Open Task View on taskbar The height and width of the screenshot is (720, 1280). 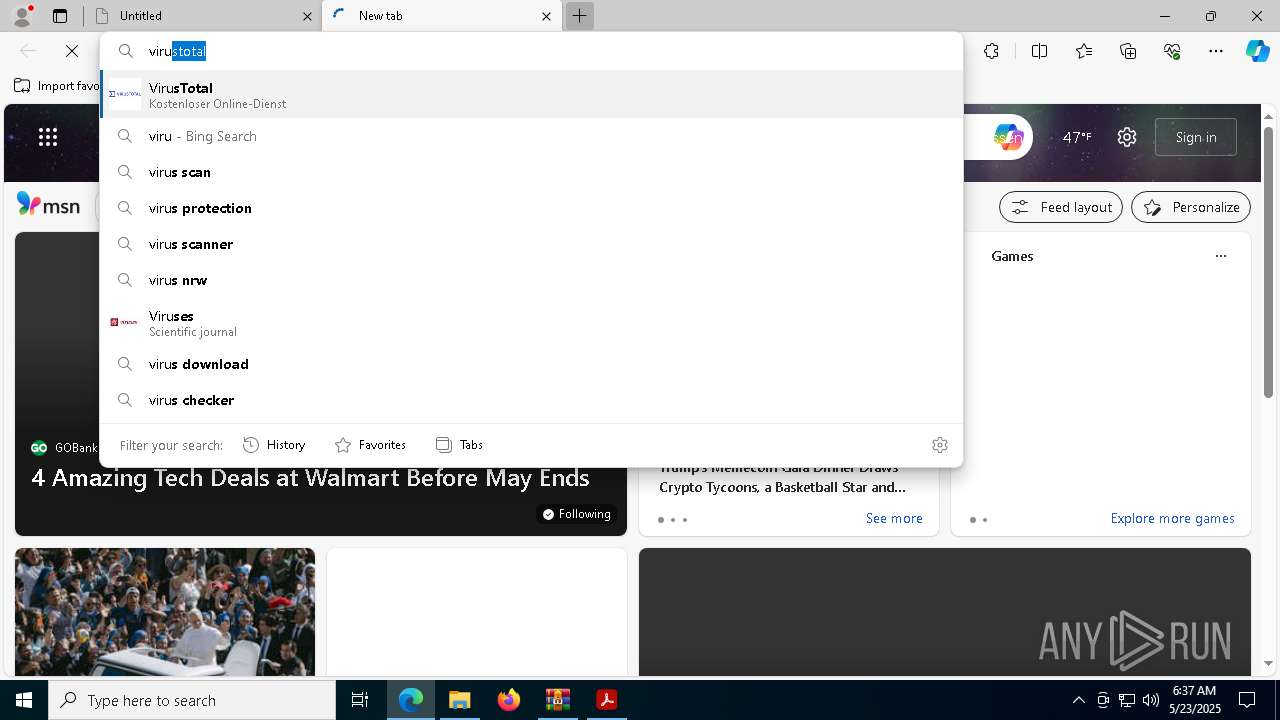[360, 700]
